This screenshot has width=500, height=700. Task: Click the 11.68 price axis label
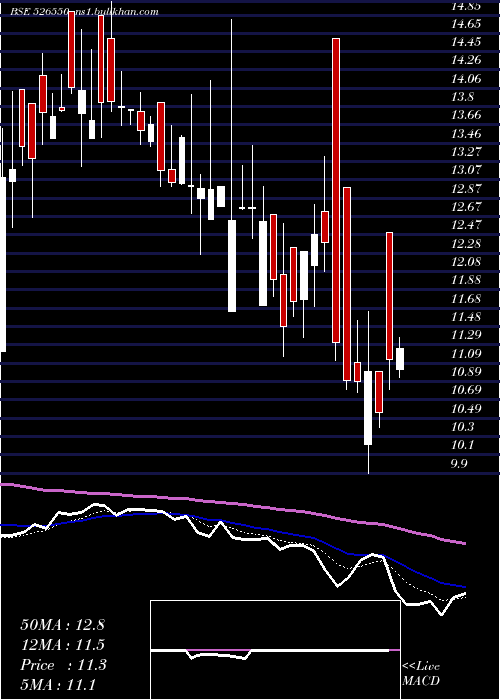click(x=466, y=298)
